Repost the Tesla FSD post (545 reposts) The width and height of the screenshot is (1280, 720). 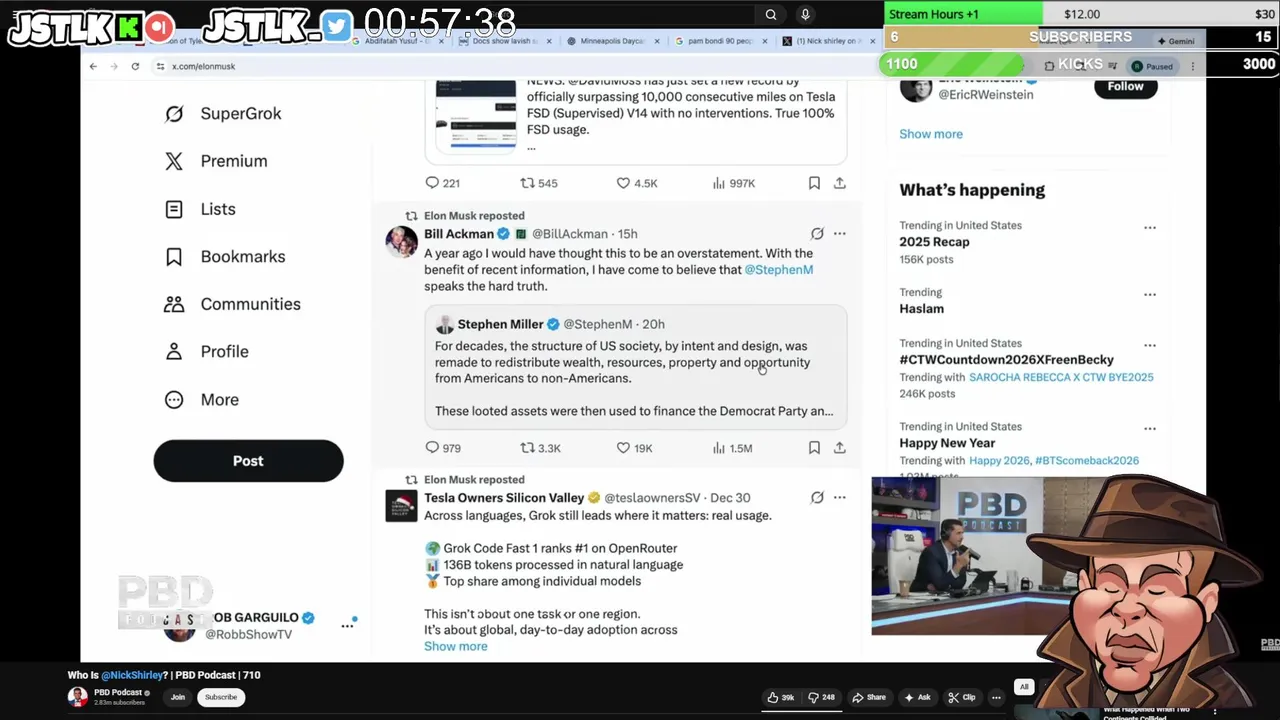539,183
